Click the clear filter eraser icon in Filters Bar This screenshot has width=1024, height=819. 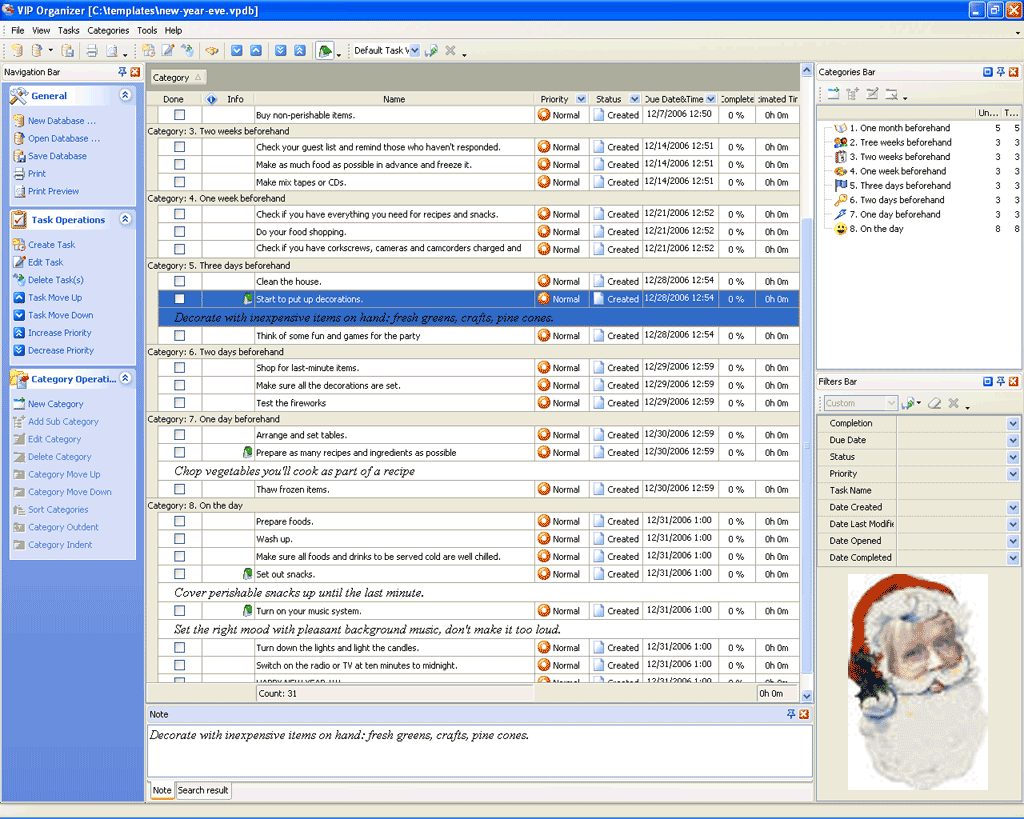coord(934,403)
